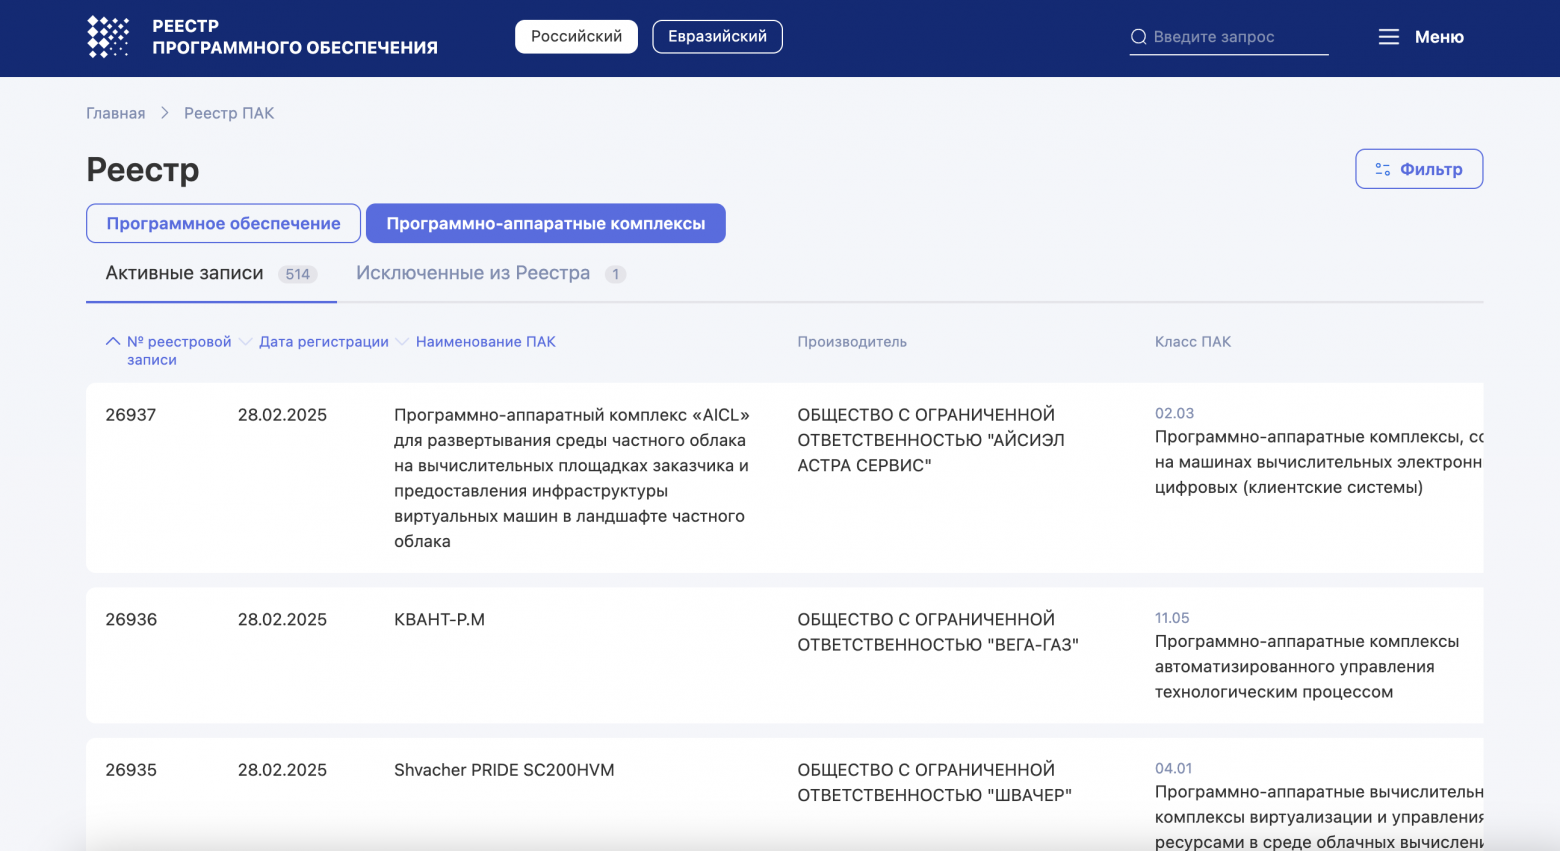
Task: Click the Производитель column header
Action: click(852, 341)
